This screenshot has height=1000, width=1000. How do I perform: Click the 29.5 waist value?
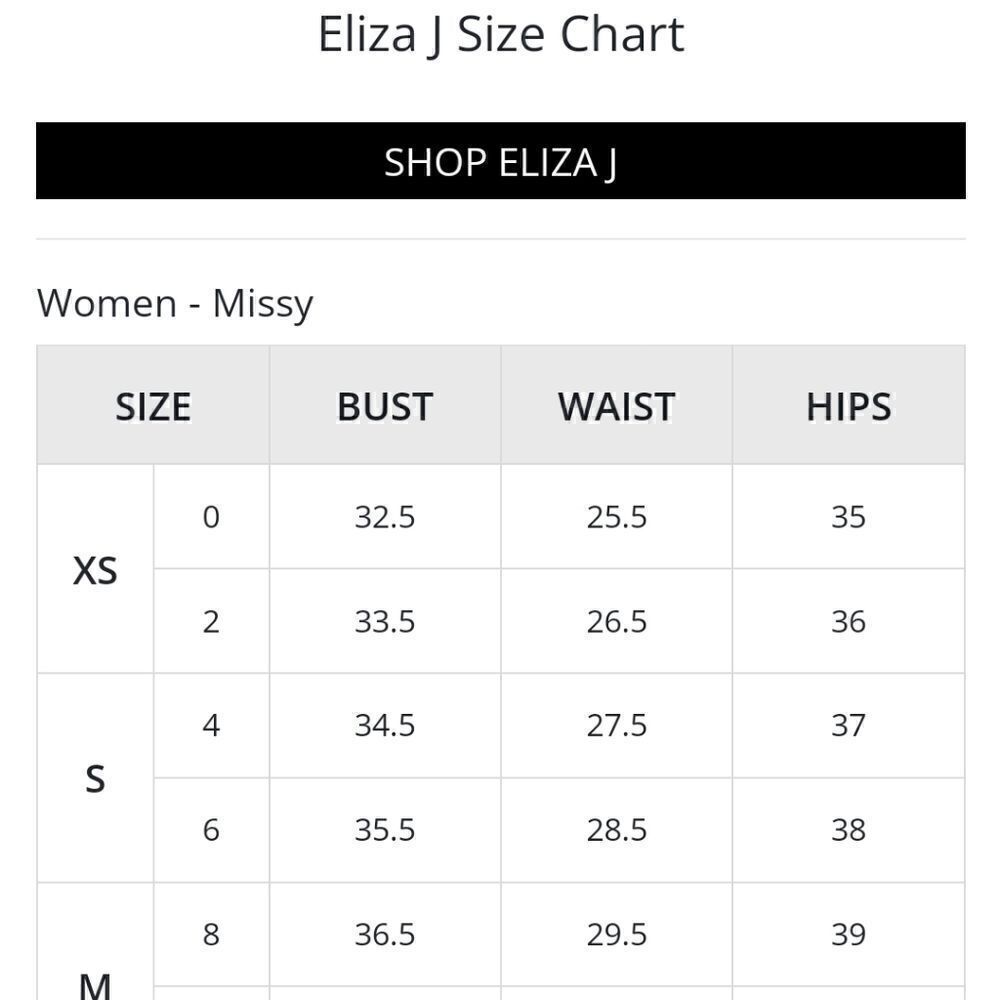(617, 935)
